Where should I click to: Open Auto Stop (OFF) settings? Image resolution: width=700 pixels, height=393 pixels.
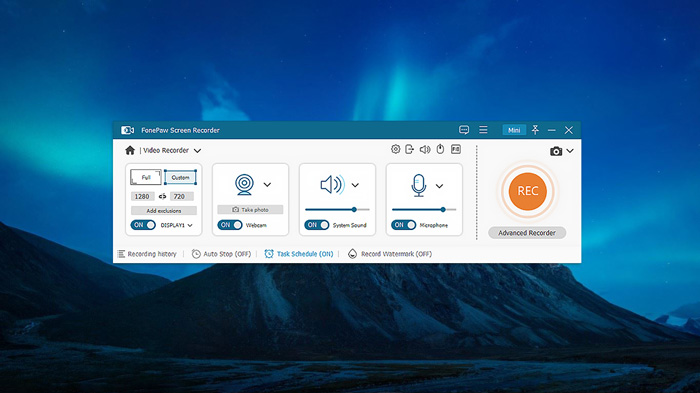click(x=221, y=254)
